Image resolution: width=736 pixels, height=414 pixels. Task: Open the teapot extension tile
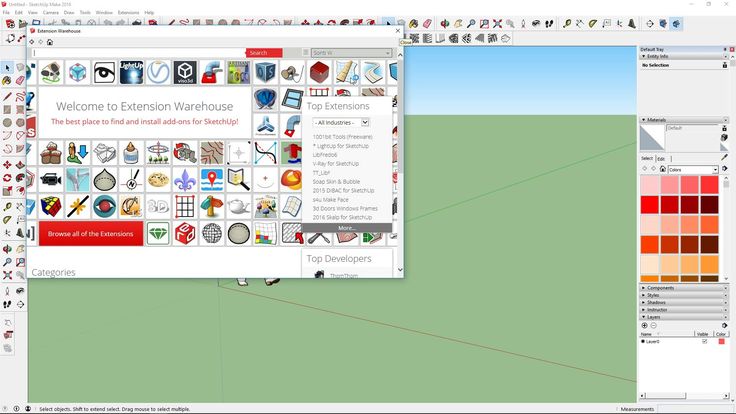(238, 207)
